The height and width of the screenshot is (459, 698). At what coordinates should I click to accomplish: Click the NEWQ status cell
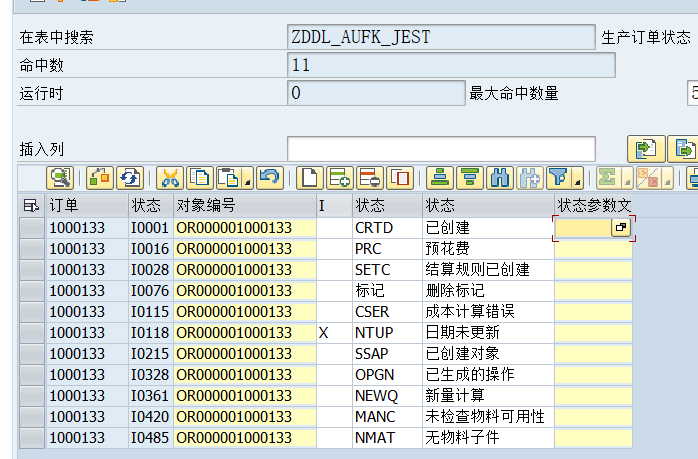387,395
